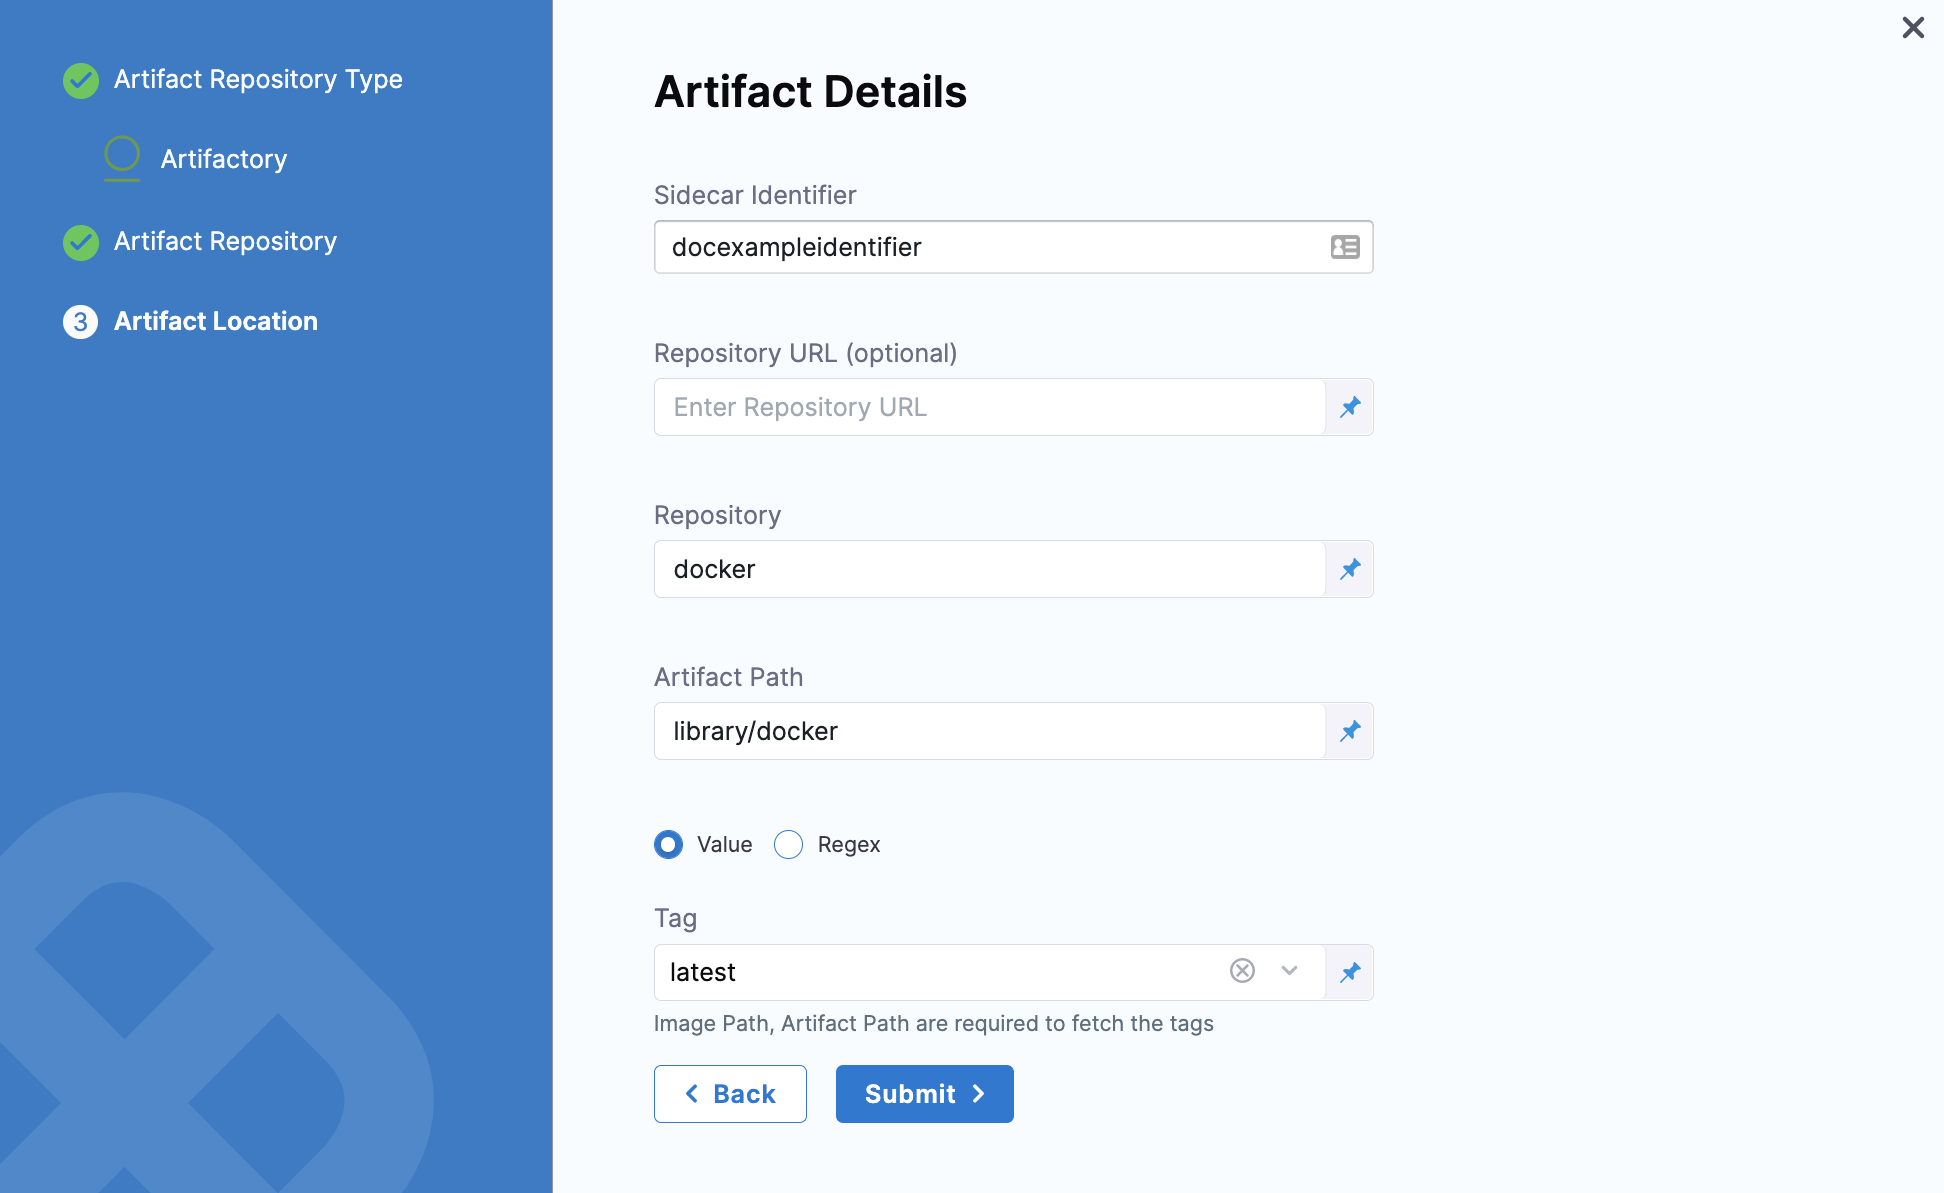Click the pin icon next to Repository field
This screenshot has width=1944, height=1193.
pos(1350,569)
